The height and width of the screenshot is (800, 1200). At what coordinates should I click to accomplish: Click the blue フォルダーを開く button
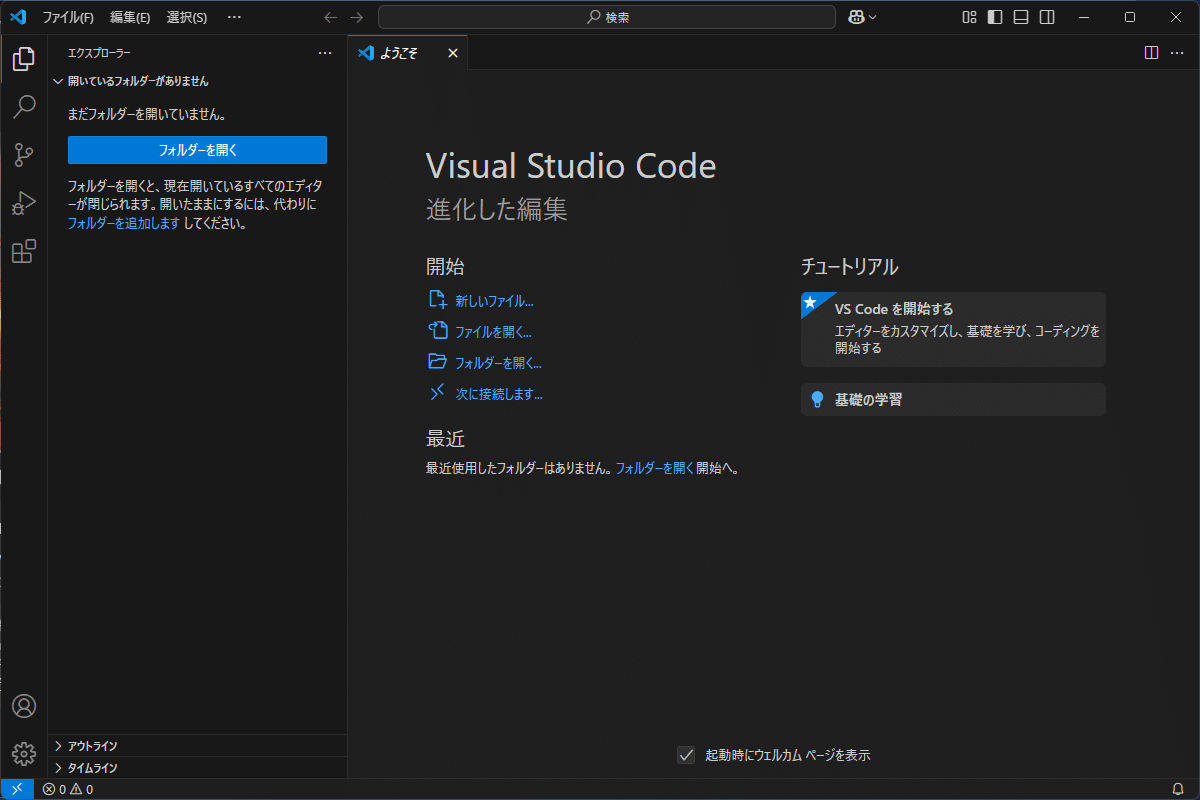pyautogui.click(x=197, y=150)
